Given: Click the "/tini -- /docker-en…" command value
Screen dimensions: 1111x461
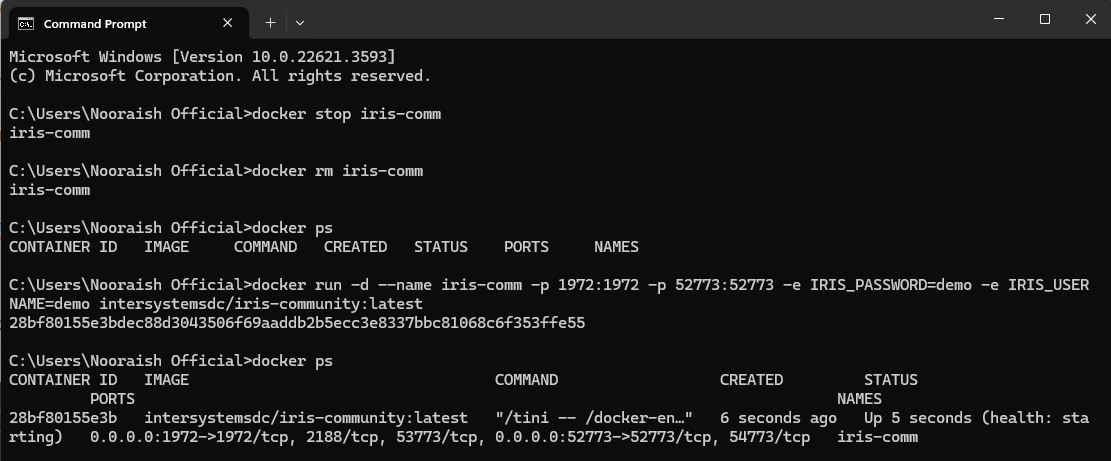Looking at the screenshot, I should 594,418.
